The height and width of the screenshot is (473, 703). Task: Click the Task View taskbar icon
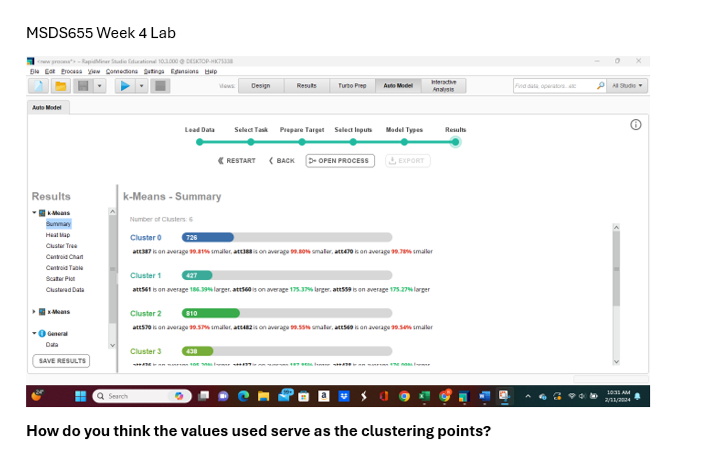pyautogui.click(x=204, y=396)
